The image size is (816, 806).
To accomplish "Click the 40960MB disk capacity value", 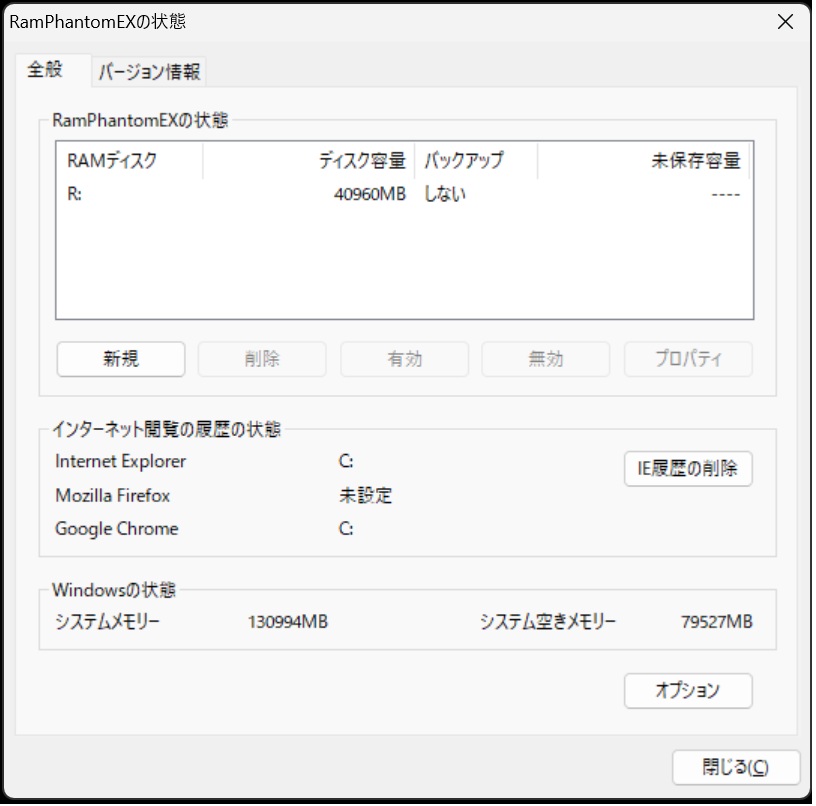I will 369,194.
